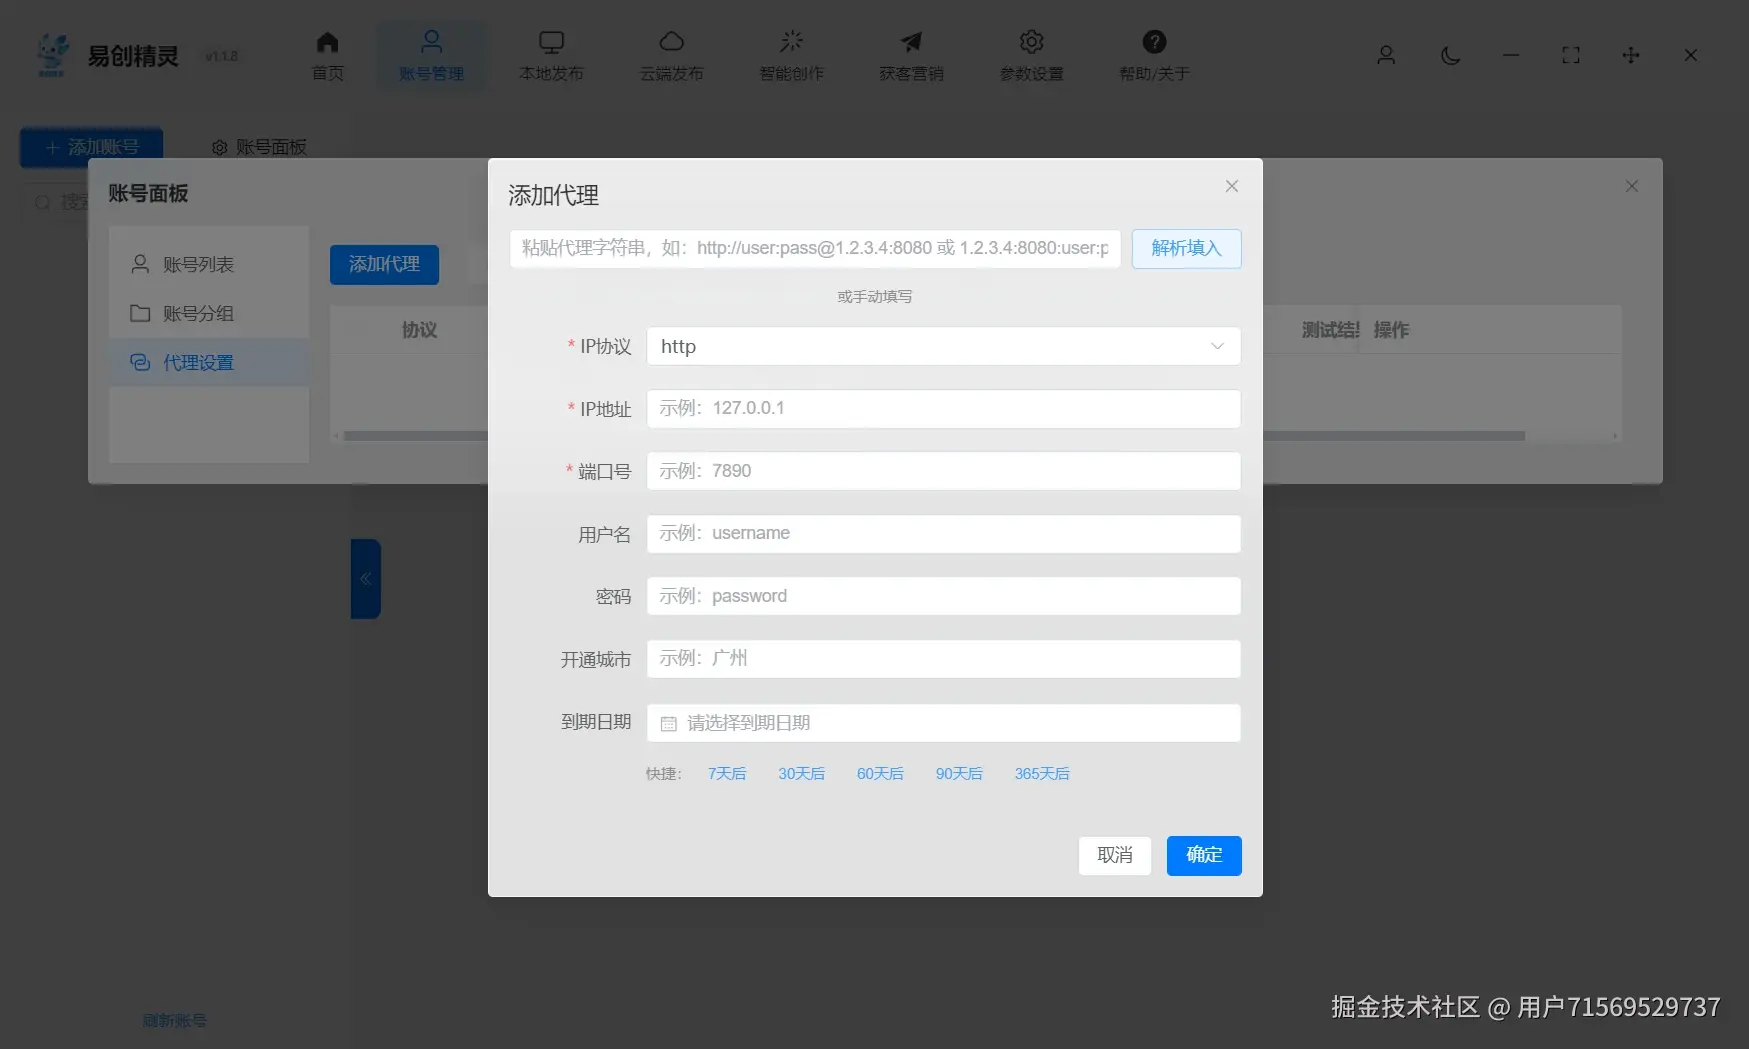Click the IP地址 input field
The height and width of the screenshot is (1049, 1749).
943,408
